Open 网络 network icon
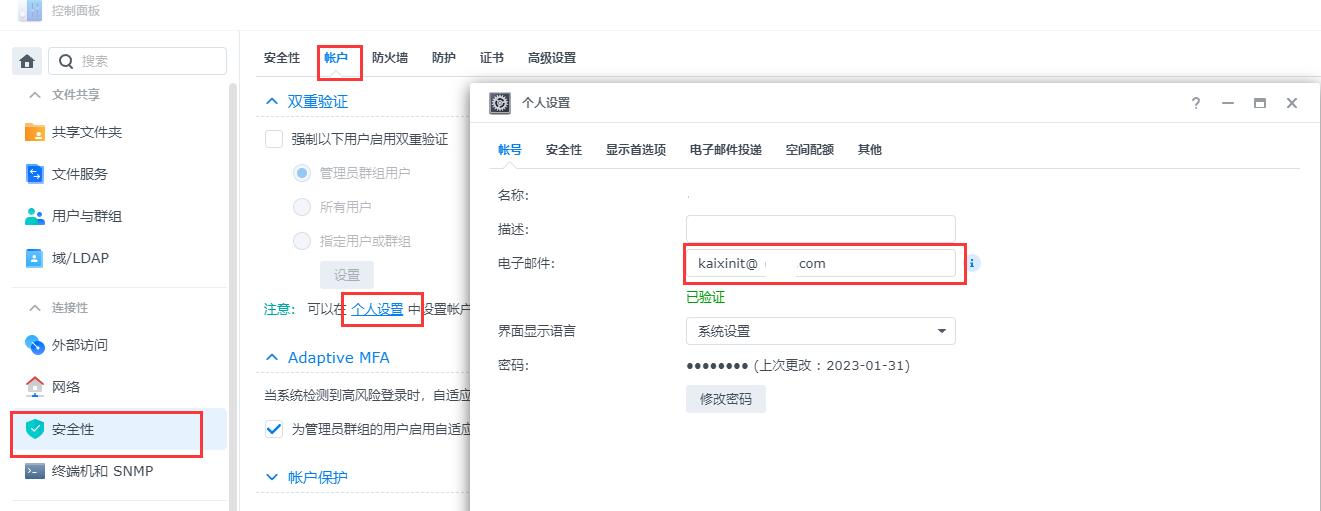 point(35,387)
